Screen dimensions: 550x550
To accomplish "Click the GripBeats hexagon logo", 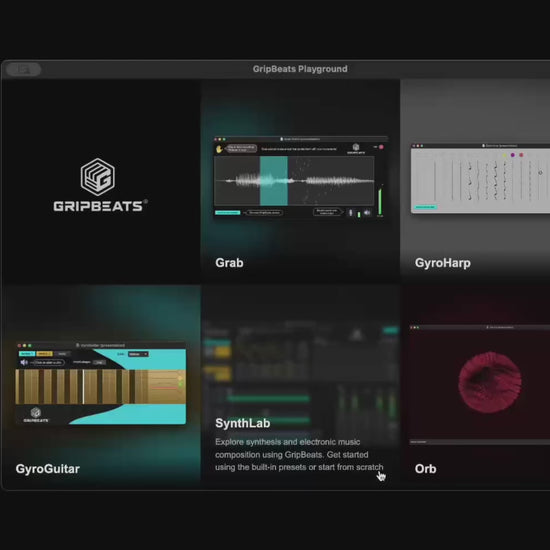I will (x=98, y=177).
